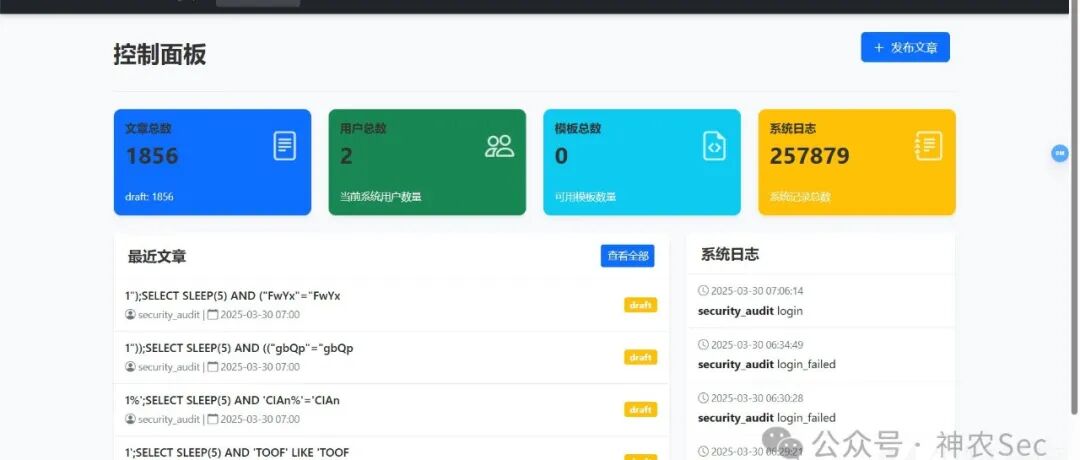Open article containing "gbQp"="gbQp
This screenshot has height=460, width=1080.
(239, 348)
